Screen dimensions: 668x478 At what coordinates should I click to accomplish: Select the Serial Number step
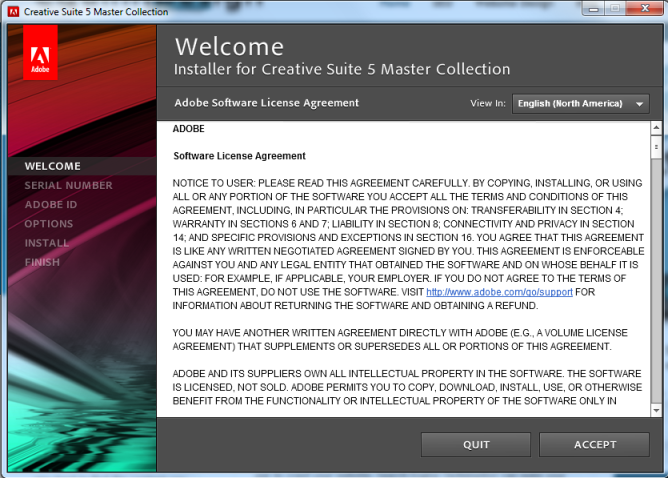tap(68, 185)
